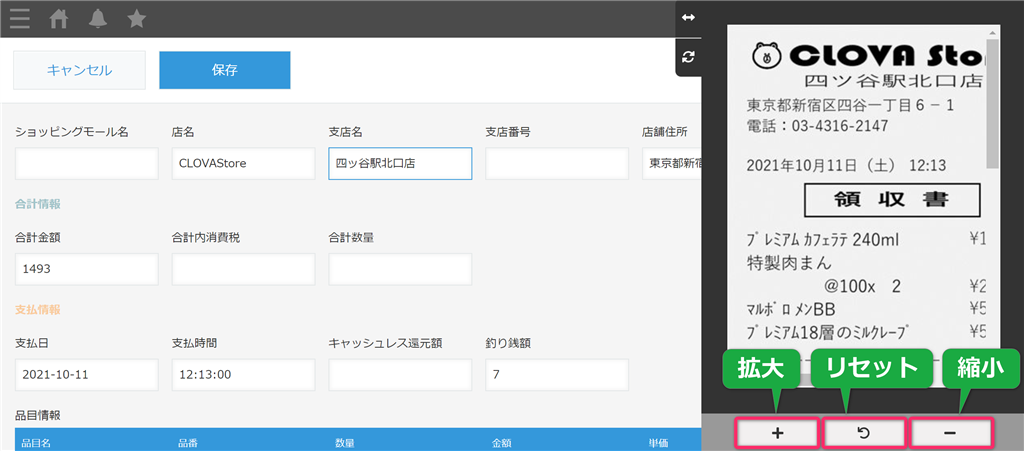The height and width of the screenshot is (451, 1024).
Task: Click the 合計情報 section heading
Action: coord(37,204)
